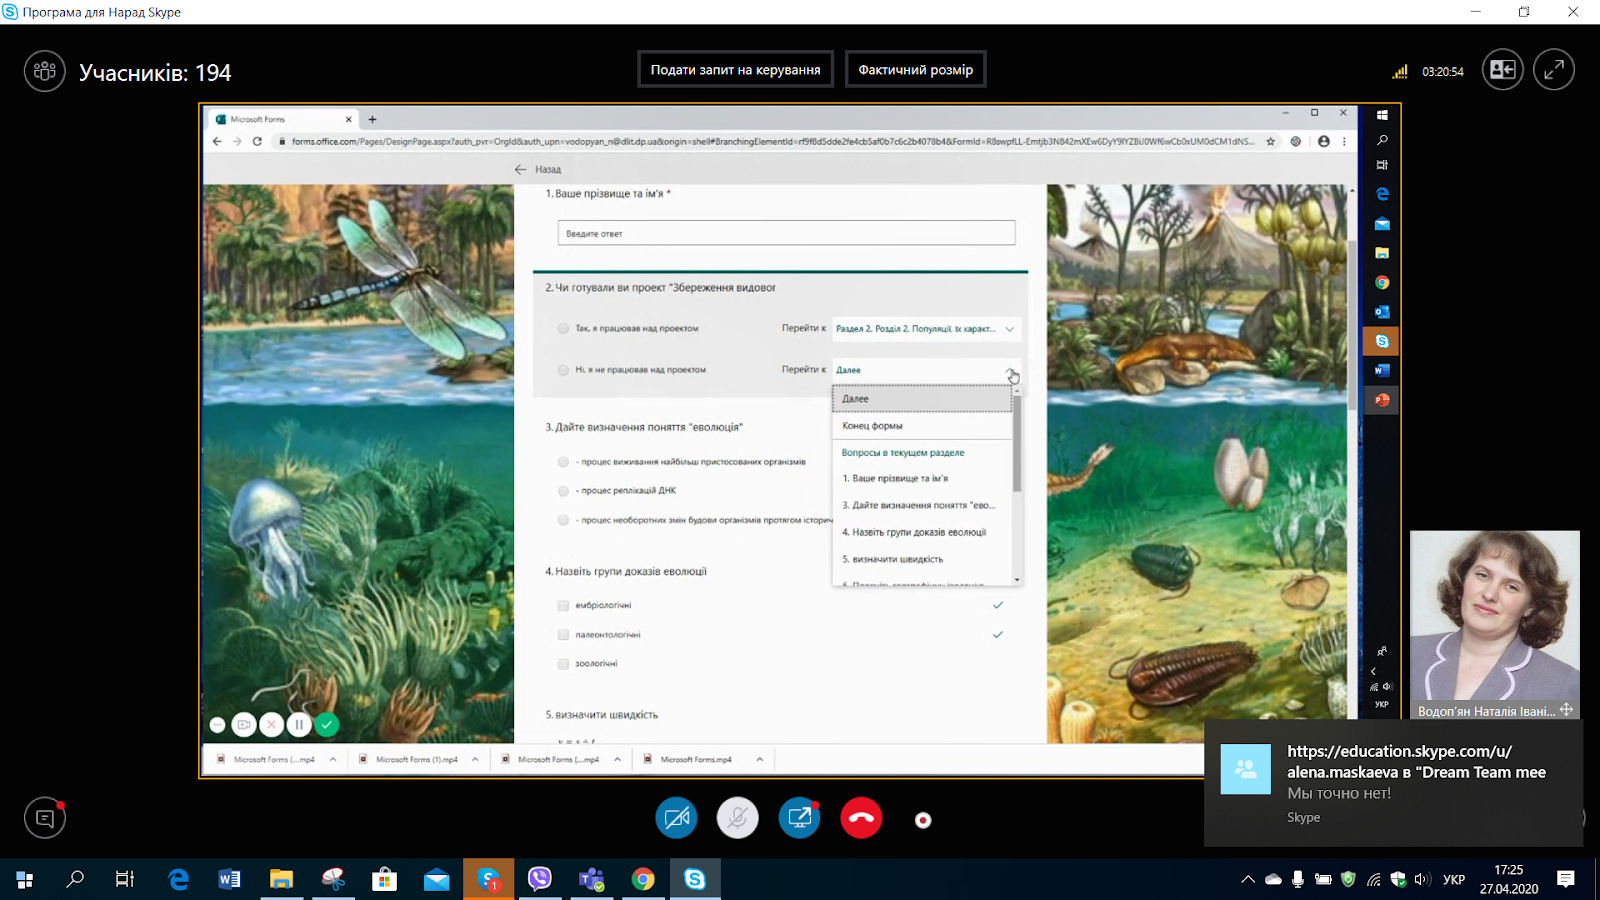Select radio процес виживання найбільш пристосованих
The width and height of the screenshot is (1600, 900).
563,462
